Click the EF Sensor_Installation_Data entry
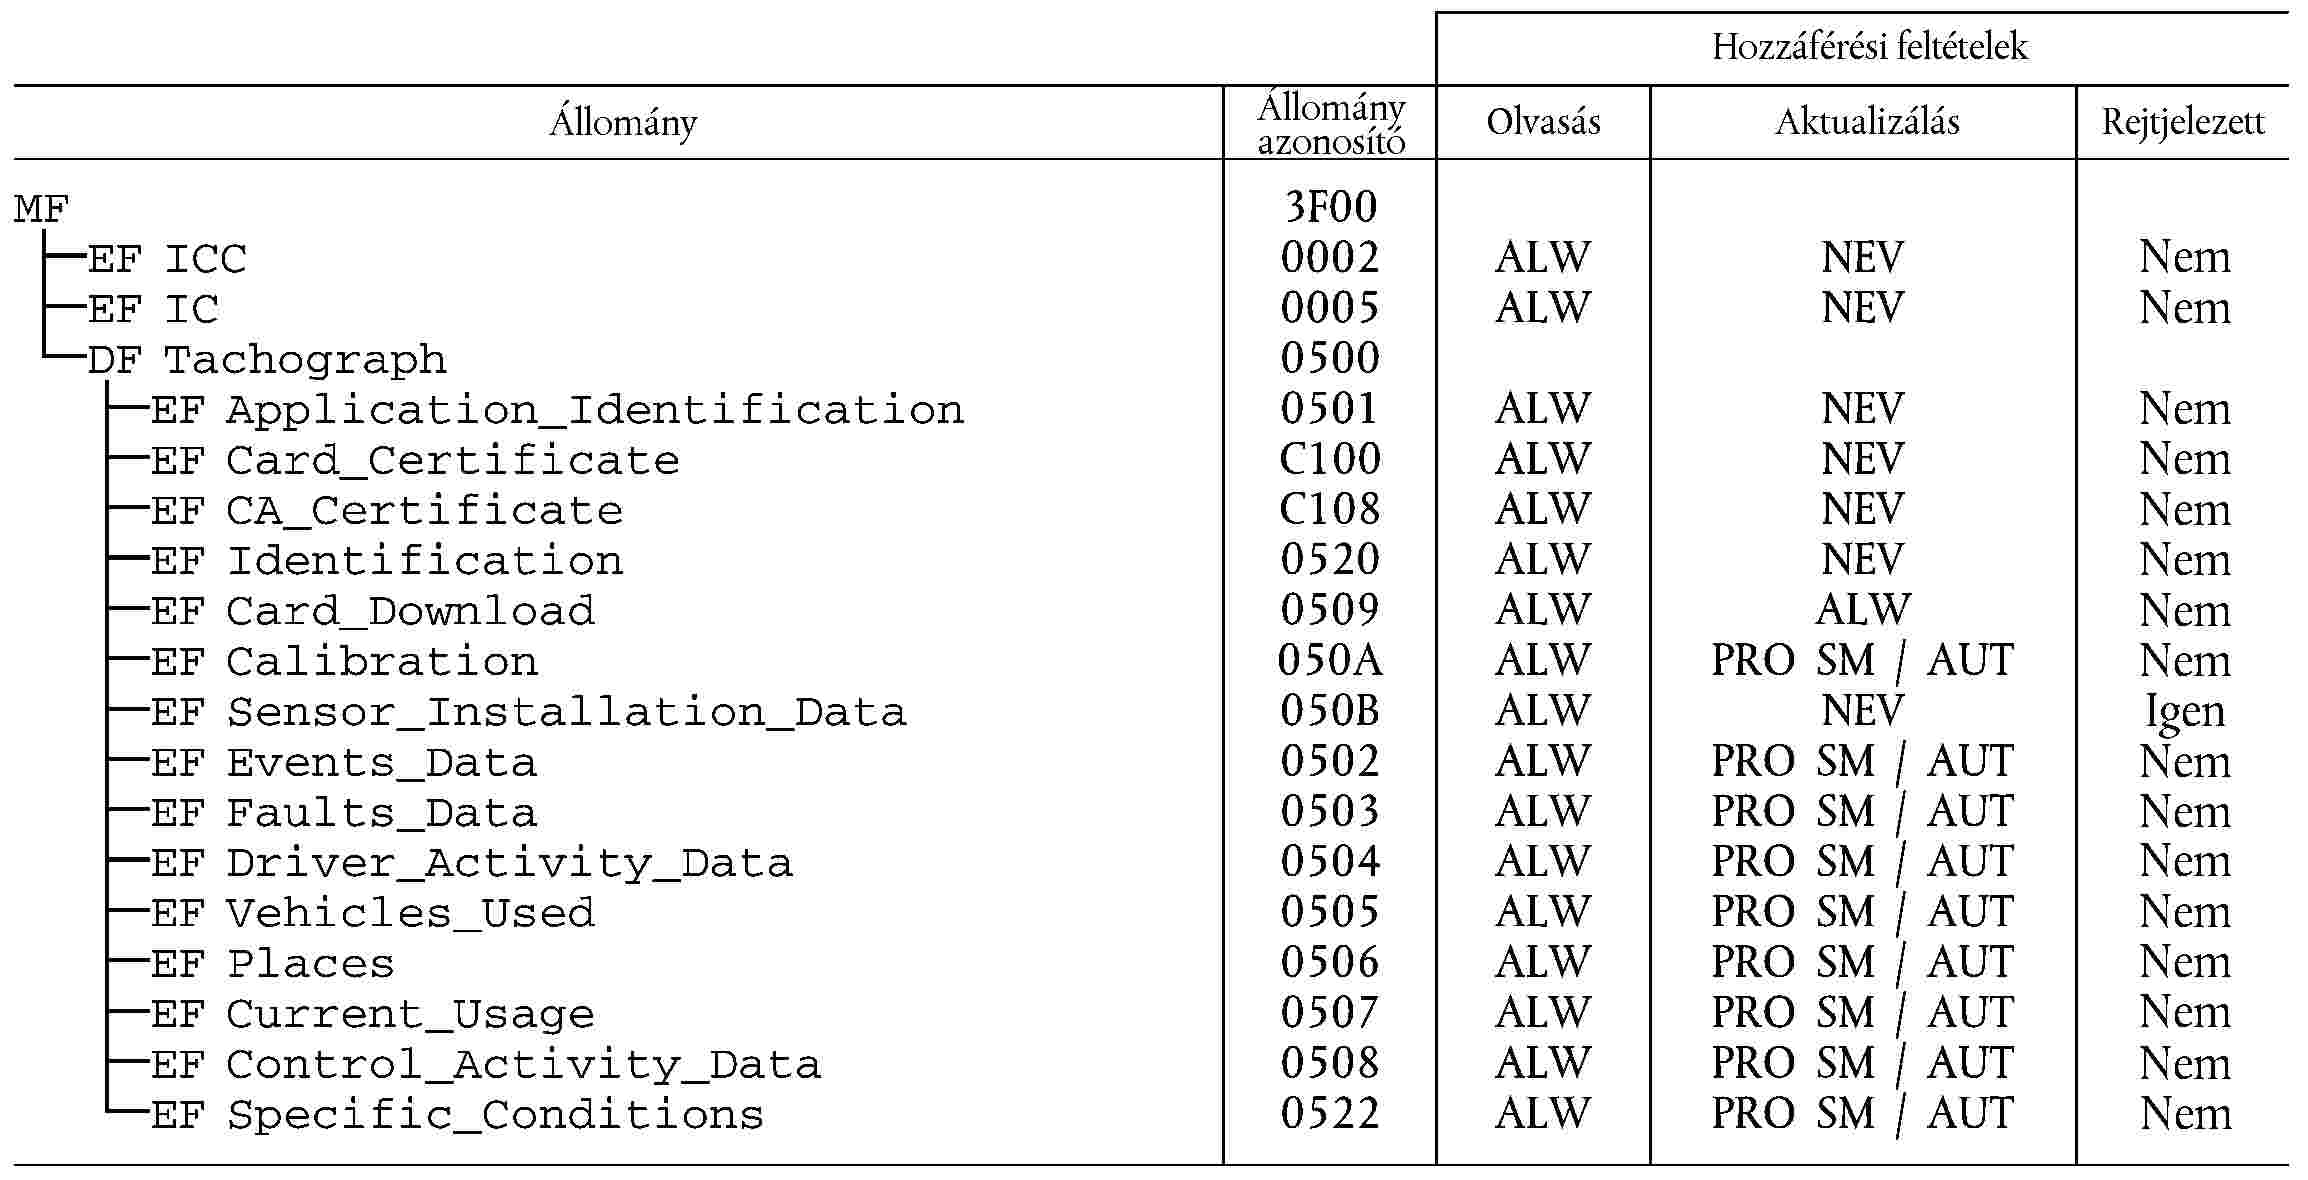This screenshot has height=1180, width=2308. [x=528, y=712]
